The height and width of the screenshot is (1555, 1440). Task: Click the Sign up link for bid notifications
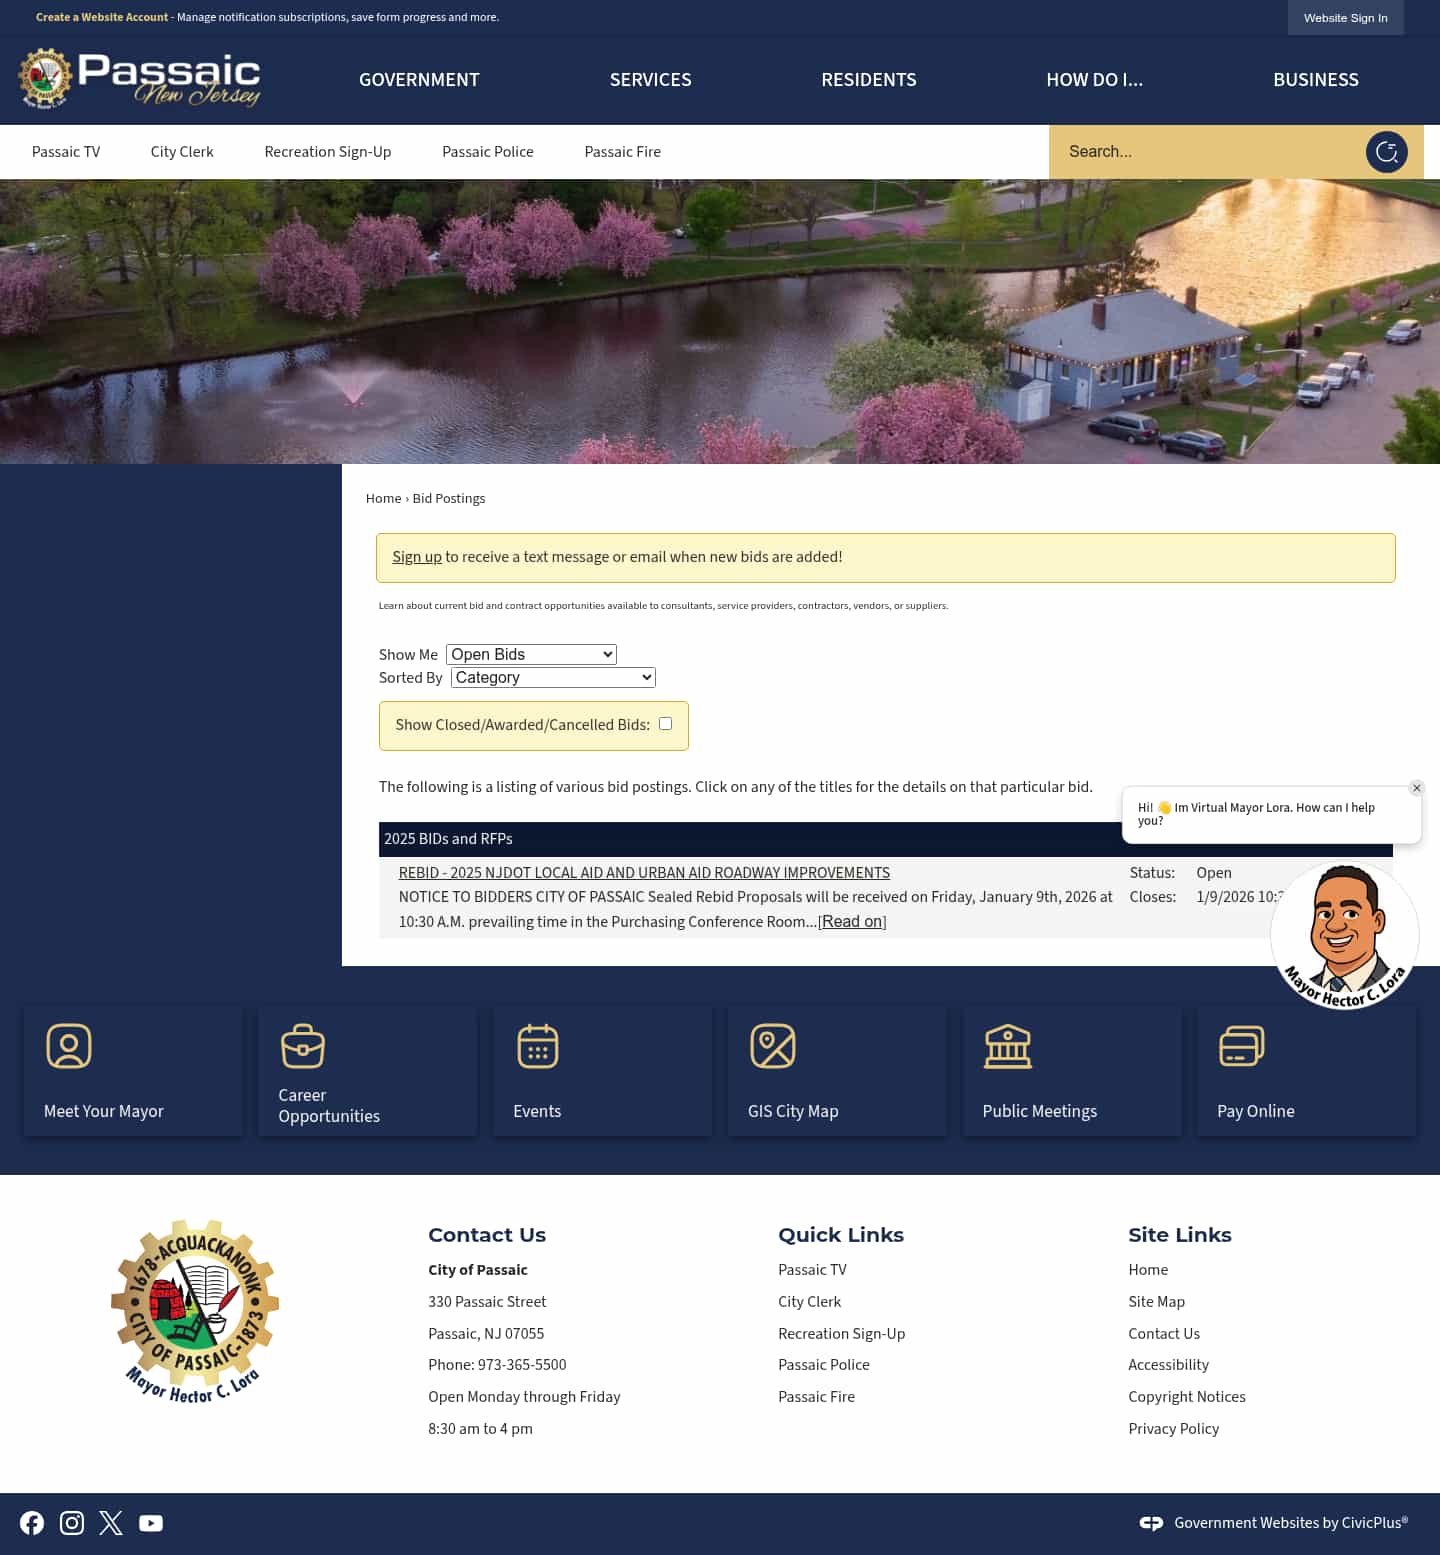click(417, 557)
